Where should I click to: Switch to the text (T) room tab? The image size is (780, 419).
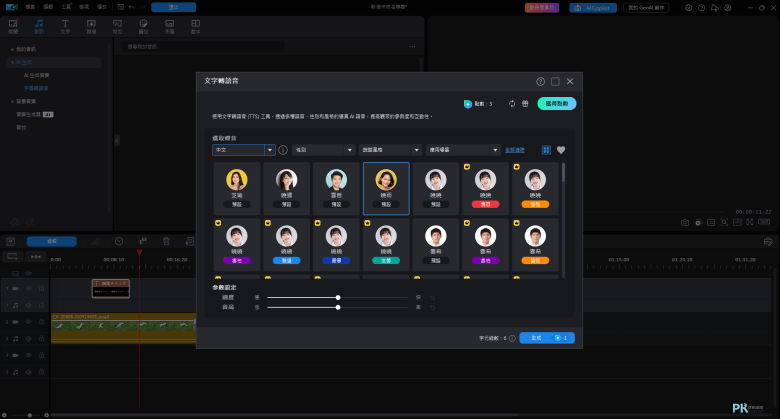coord(65,26)
